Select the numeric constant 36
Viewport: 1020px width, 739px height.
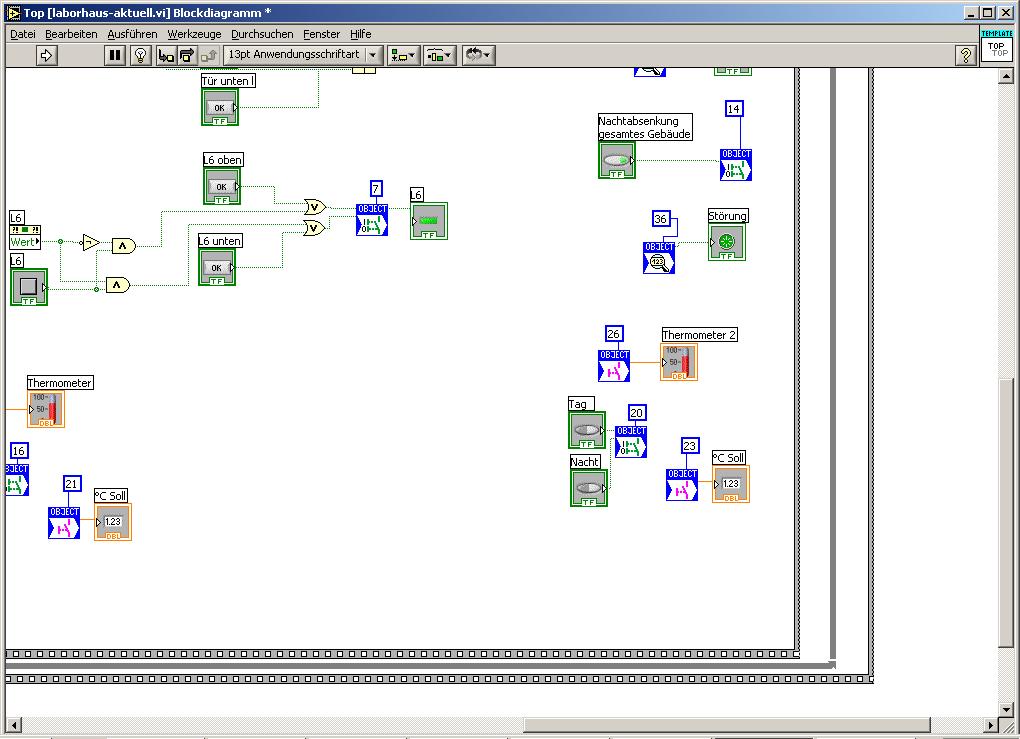(x=660, y=219)
